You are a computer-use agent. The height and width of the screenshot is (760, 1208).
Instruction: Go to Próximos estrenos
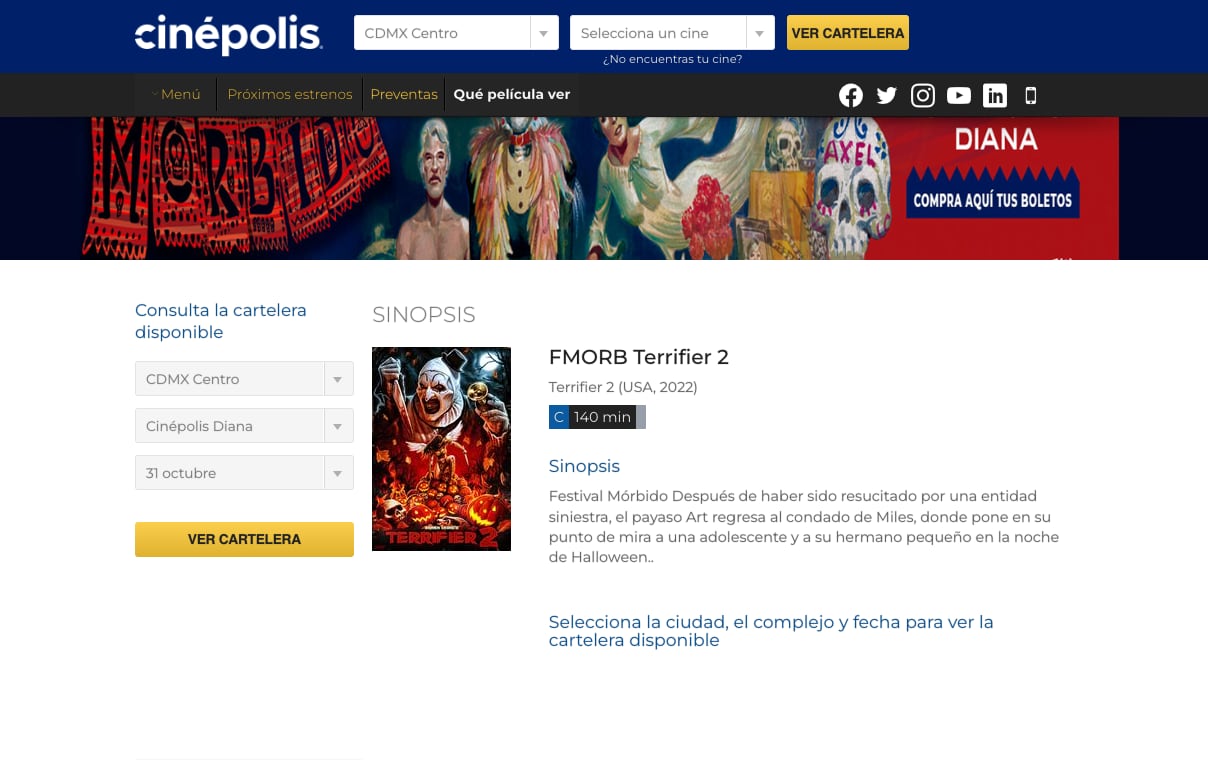click(x=290, y=94)
